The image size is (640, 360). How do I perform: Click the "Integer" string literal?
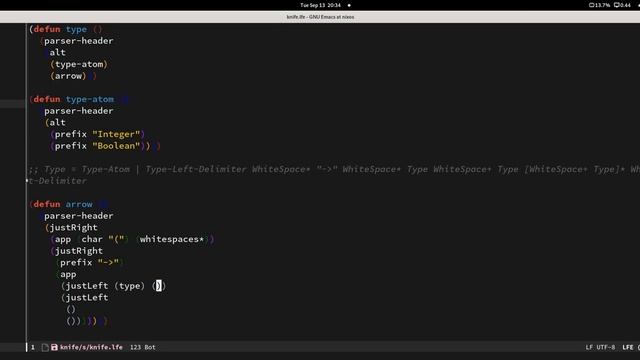point(116,134)
